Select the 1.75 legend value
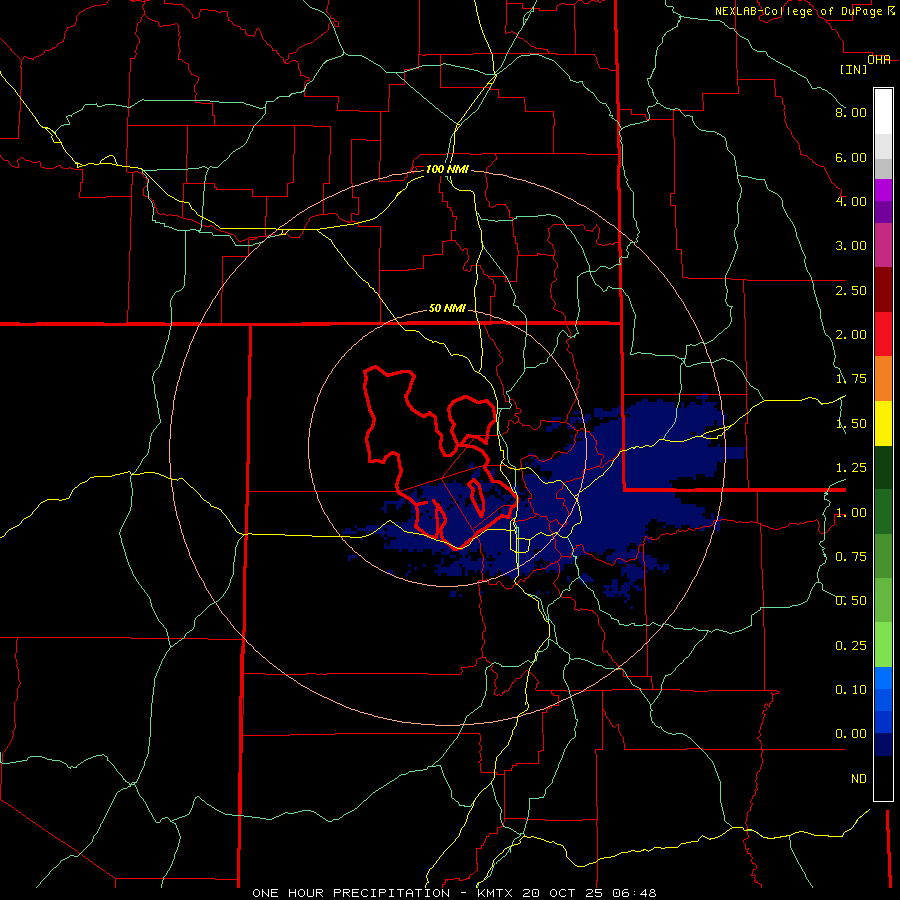Image resolution: width=900 pixels, height=900 pixels. pyautogui.click(x=851, y=379)
